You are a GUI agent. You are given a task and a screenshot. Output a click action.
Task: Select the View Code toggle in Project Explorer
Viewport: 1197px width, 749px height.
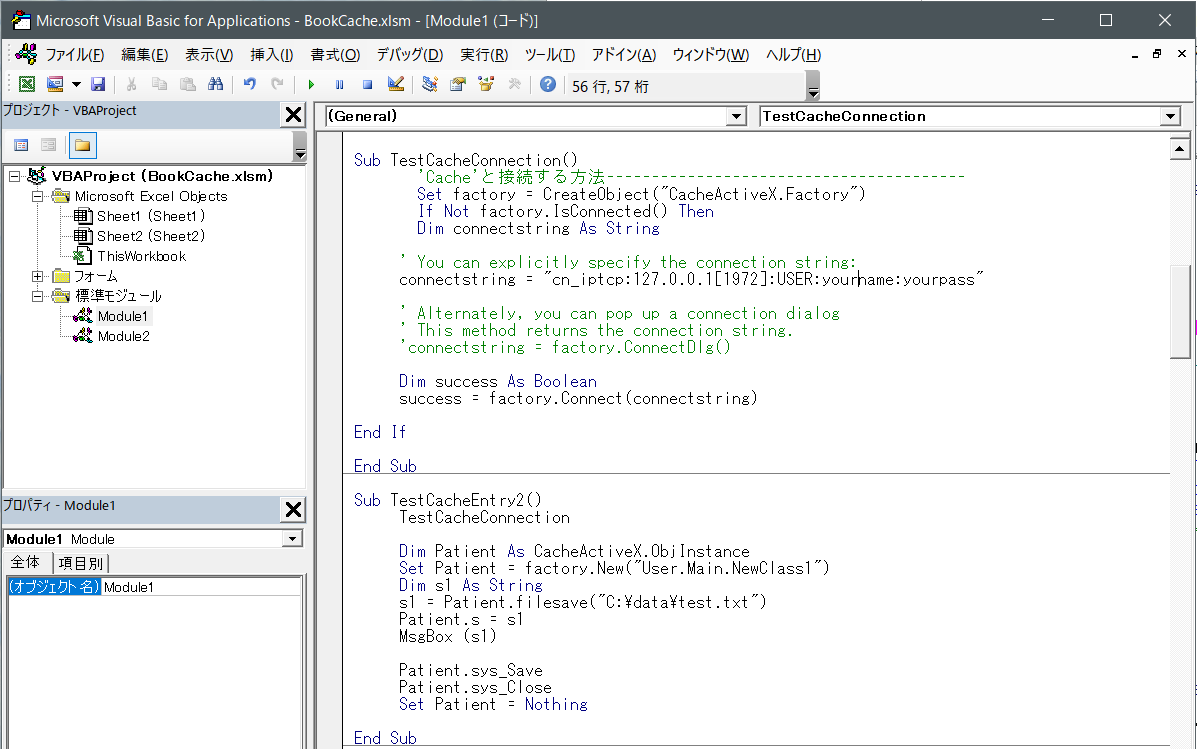pyautogui.click(x=22, y=145)
